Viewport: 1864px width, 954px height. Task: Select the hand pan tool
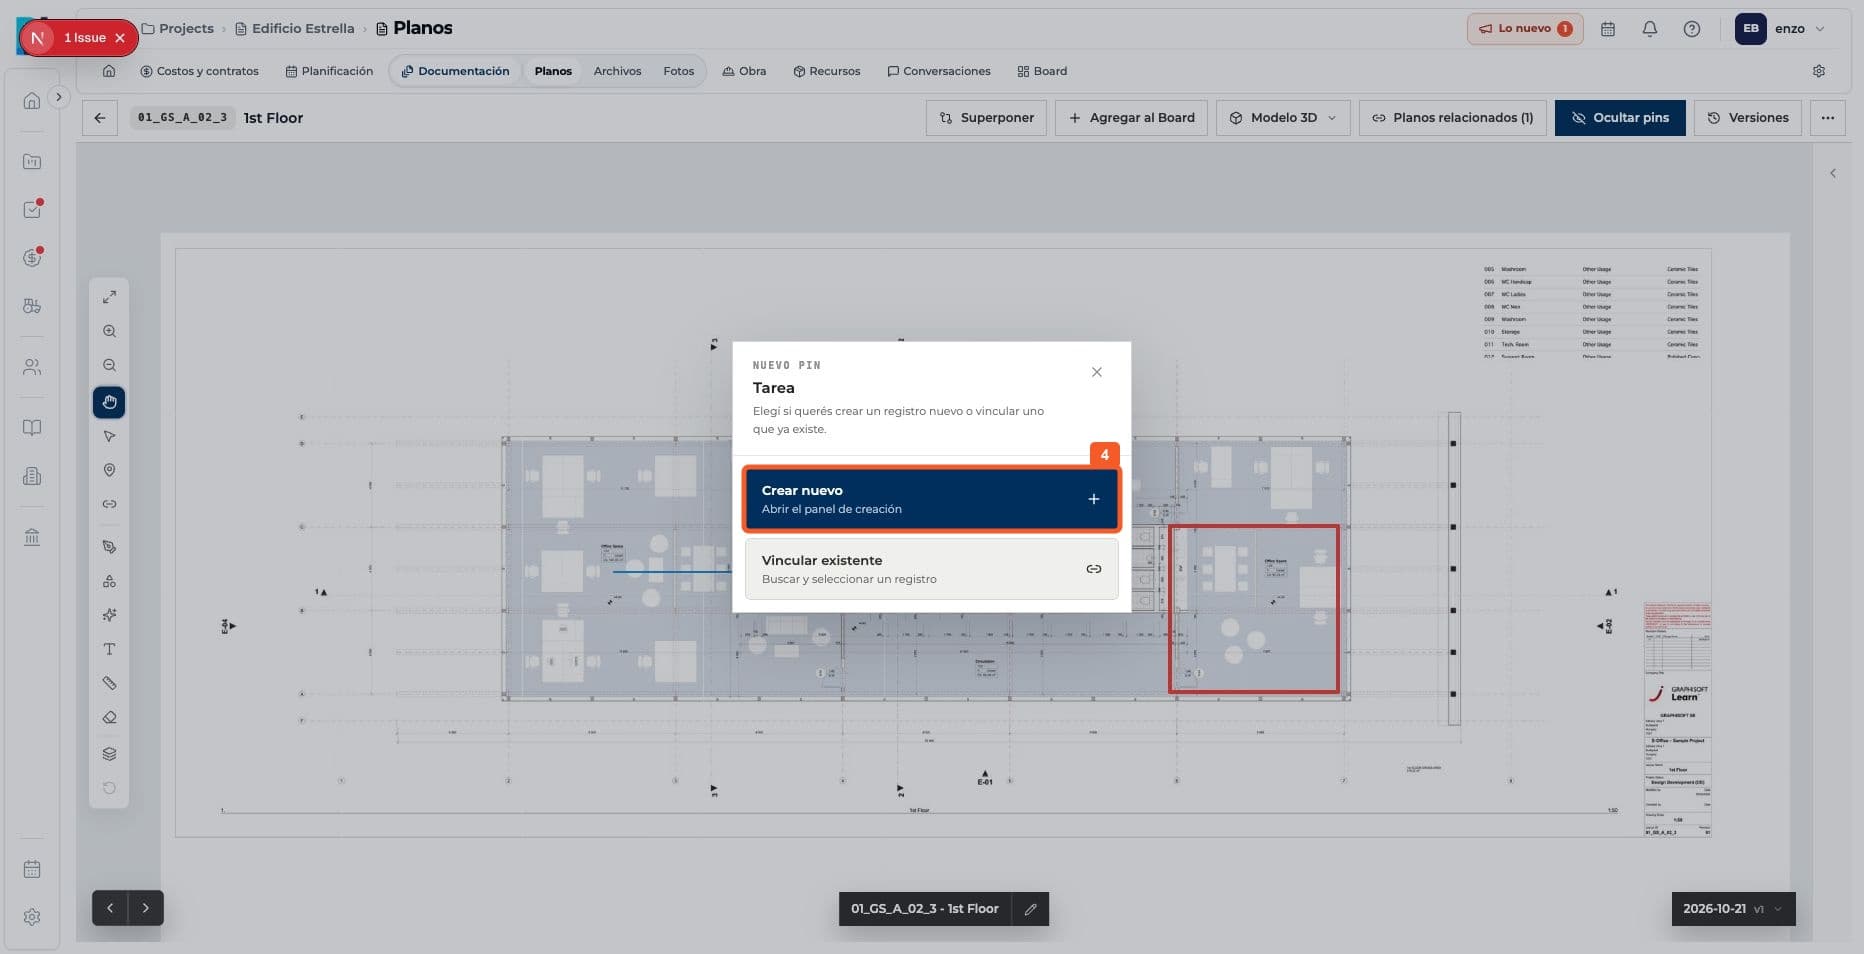pyautogui.click(x=109, y=402)
